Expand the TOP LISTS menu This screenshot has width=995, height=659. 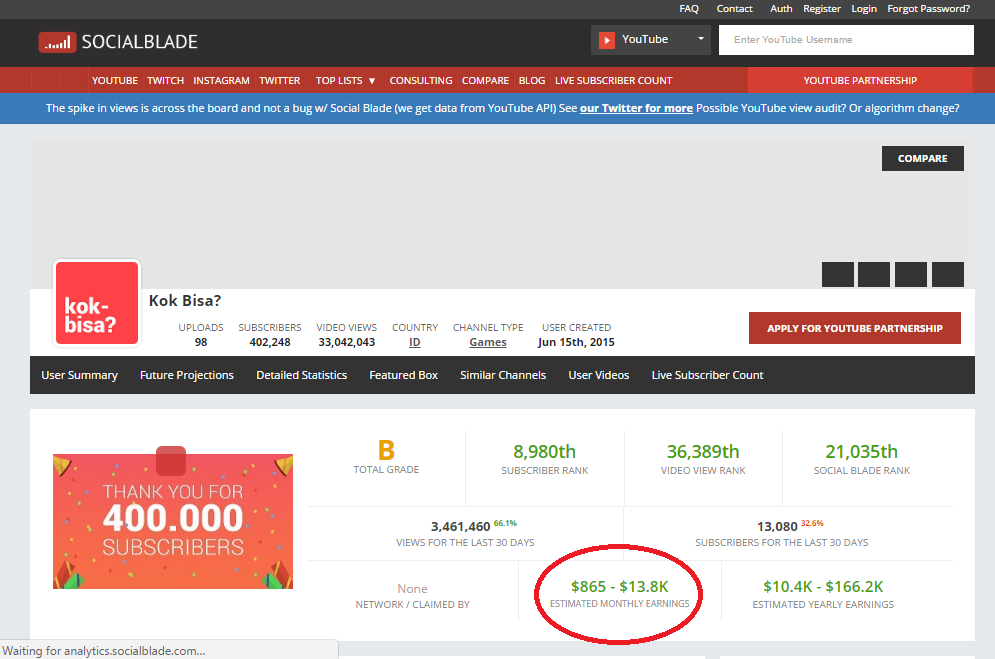coord(346,81)
